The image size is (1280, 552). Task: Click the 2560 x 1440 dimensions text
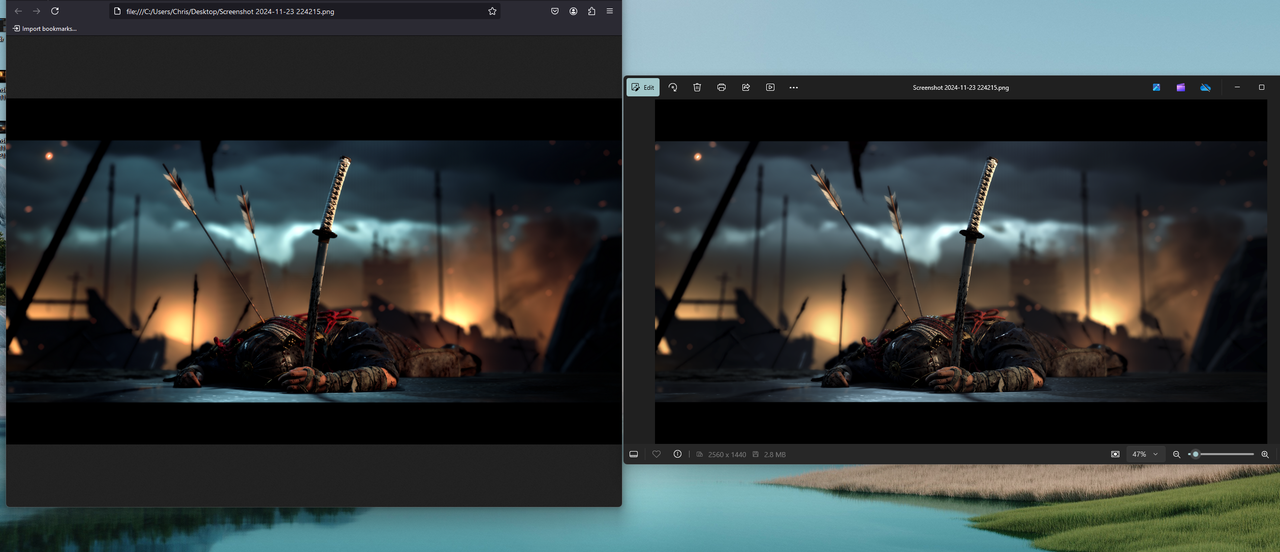point(727,454)
